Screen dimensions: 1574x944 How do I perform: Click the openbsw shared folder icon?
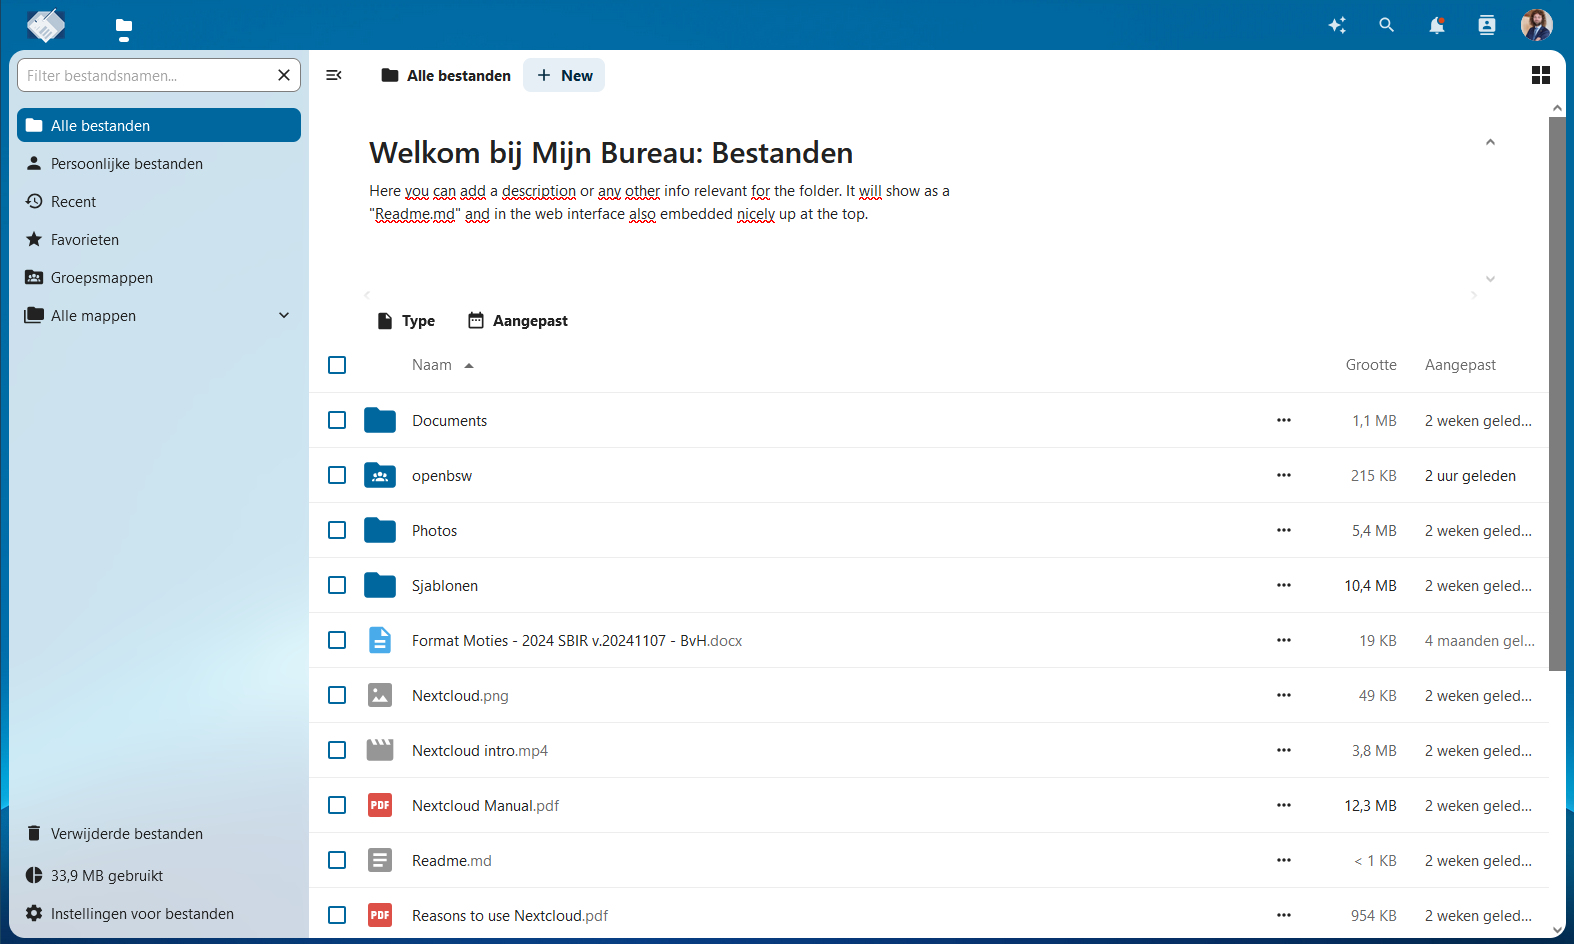(x=380, y=475)
